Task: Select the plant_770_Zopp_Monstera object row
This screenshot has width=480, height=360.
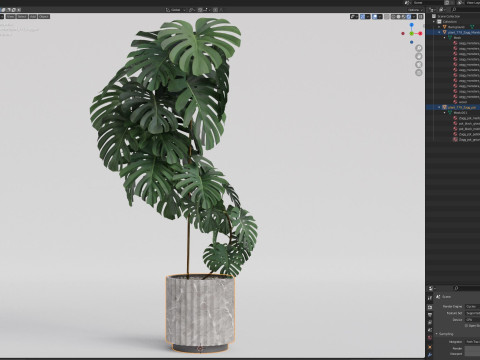Action: tap(453, 32)
